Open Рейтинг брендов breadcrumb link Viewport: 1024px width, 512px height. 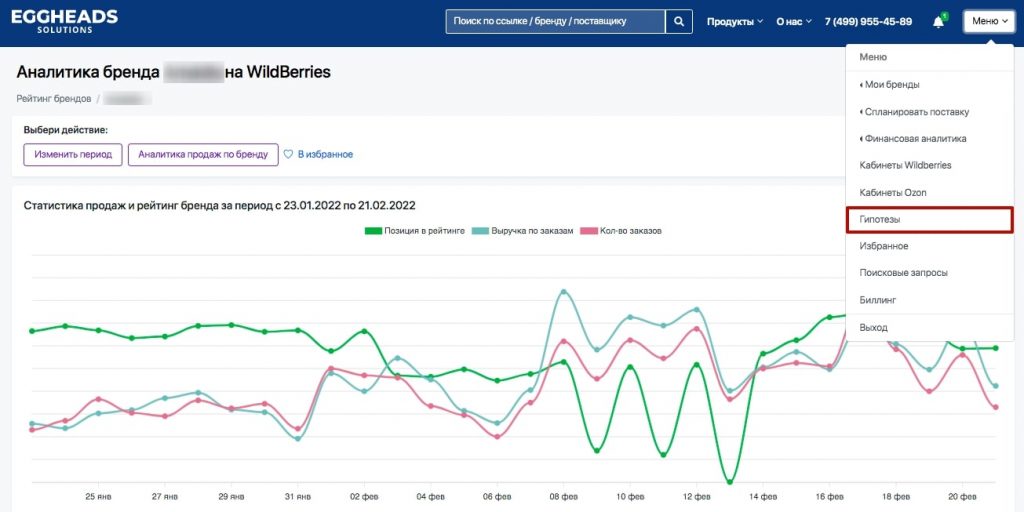54,99
